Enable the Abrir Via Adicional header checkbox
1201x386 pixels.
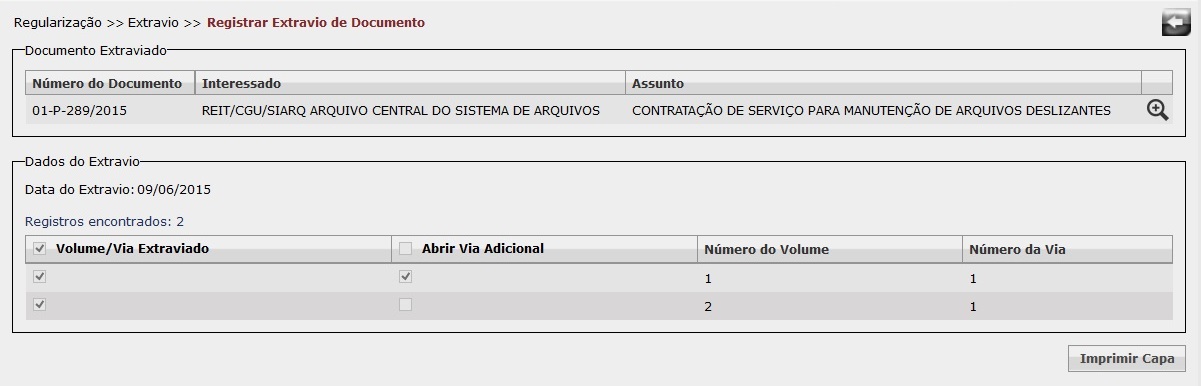[405, 248]
